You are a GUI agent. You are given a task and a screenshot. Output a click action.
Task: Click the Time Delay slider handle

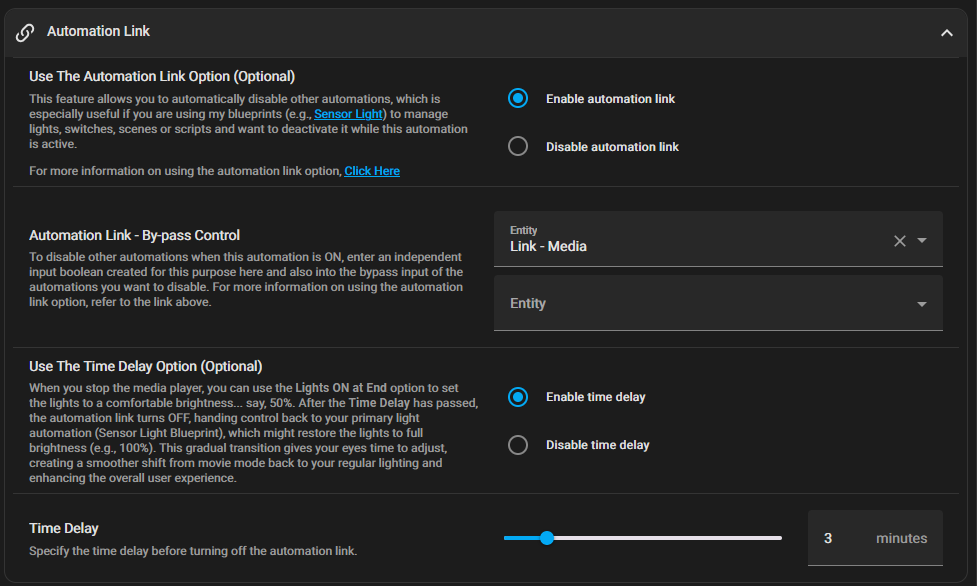click(546, 538)
